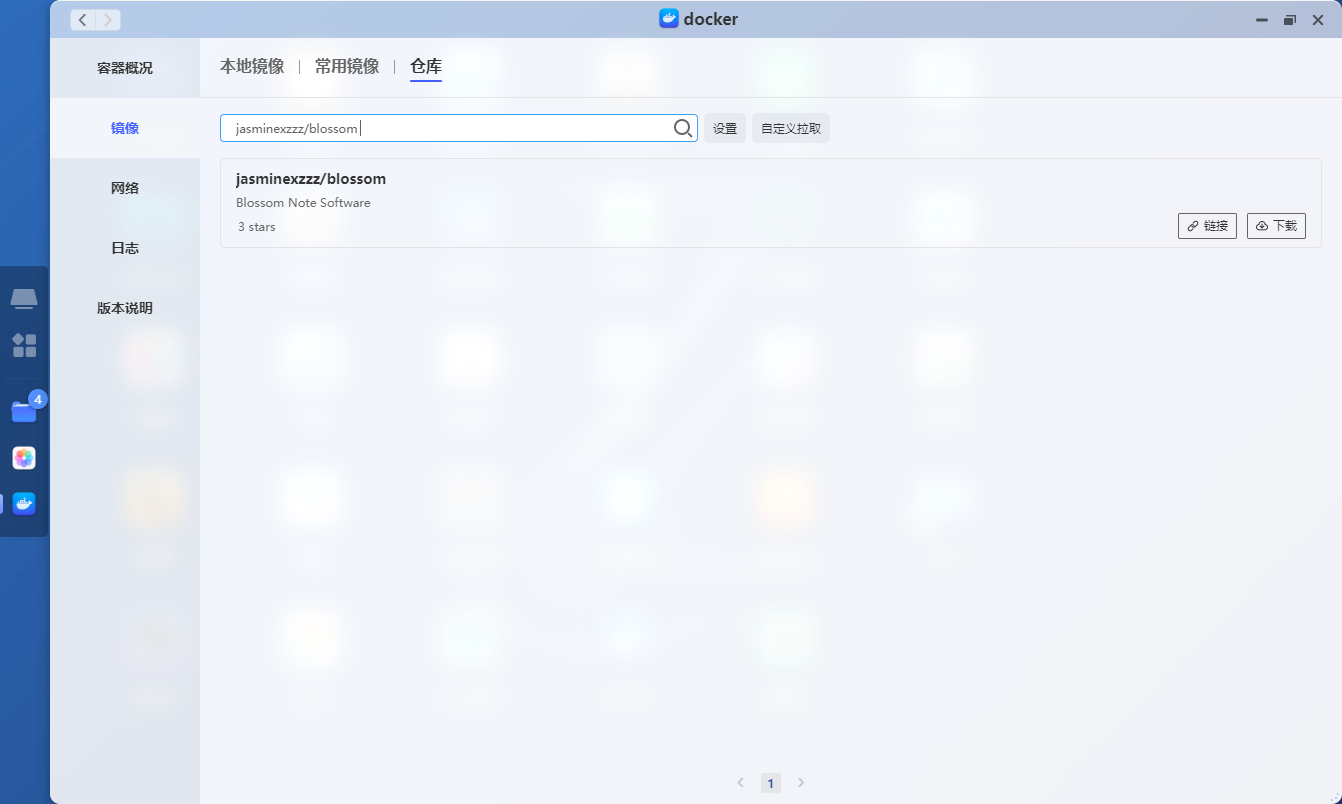Click the 设置 button

point(725,128)
